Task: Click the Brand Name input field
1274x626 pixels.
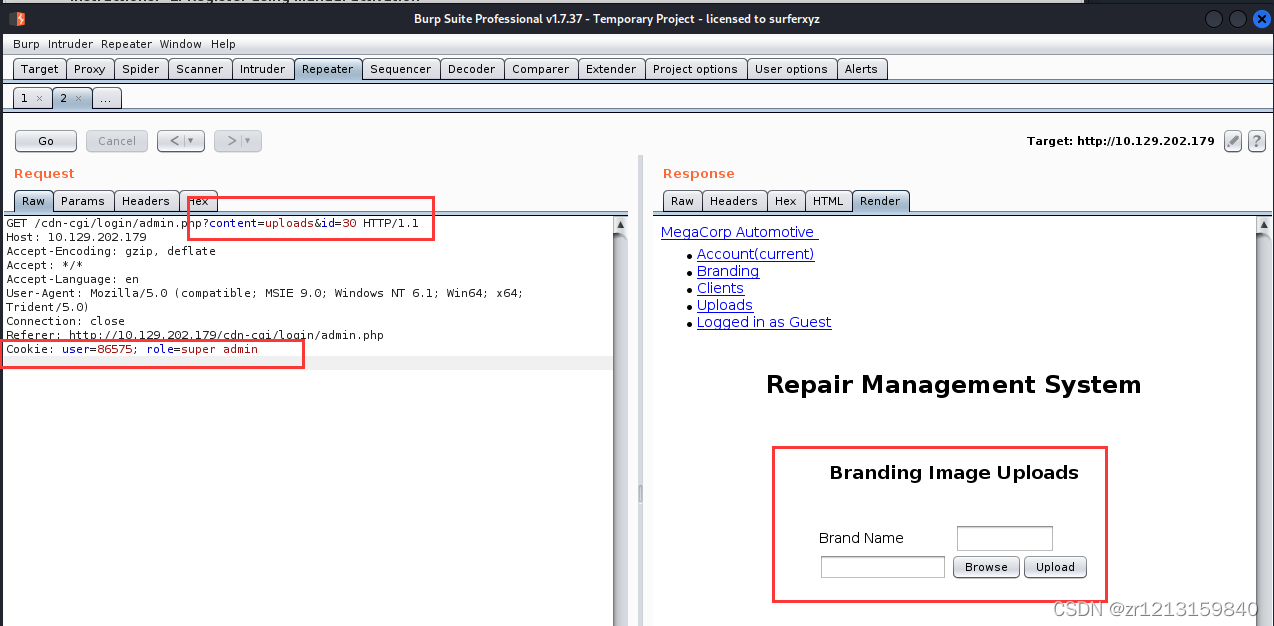Action: [1005, 538]
